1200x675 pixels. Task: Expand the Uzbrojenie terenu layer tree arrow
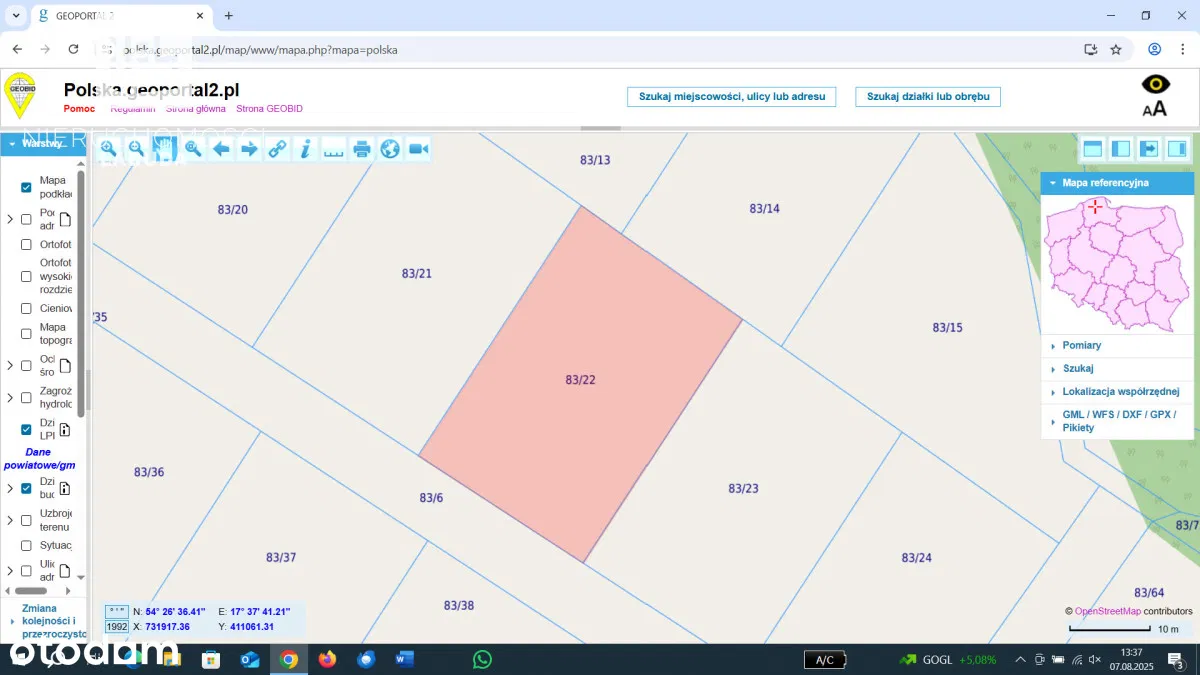10,520
